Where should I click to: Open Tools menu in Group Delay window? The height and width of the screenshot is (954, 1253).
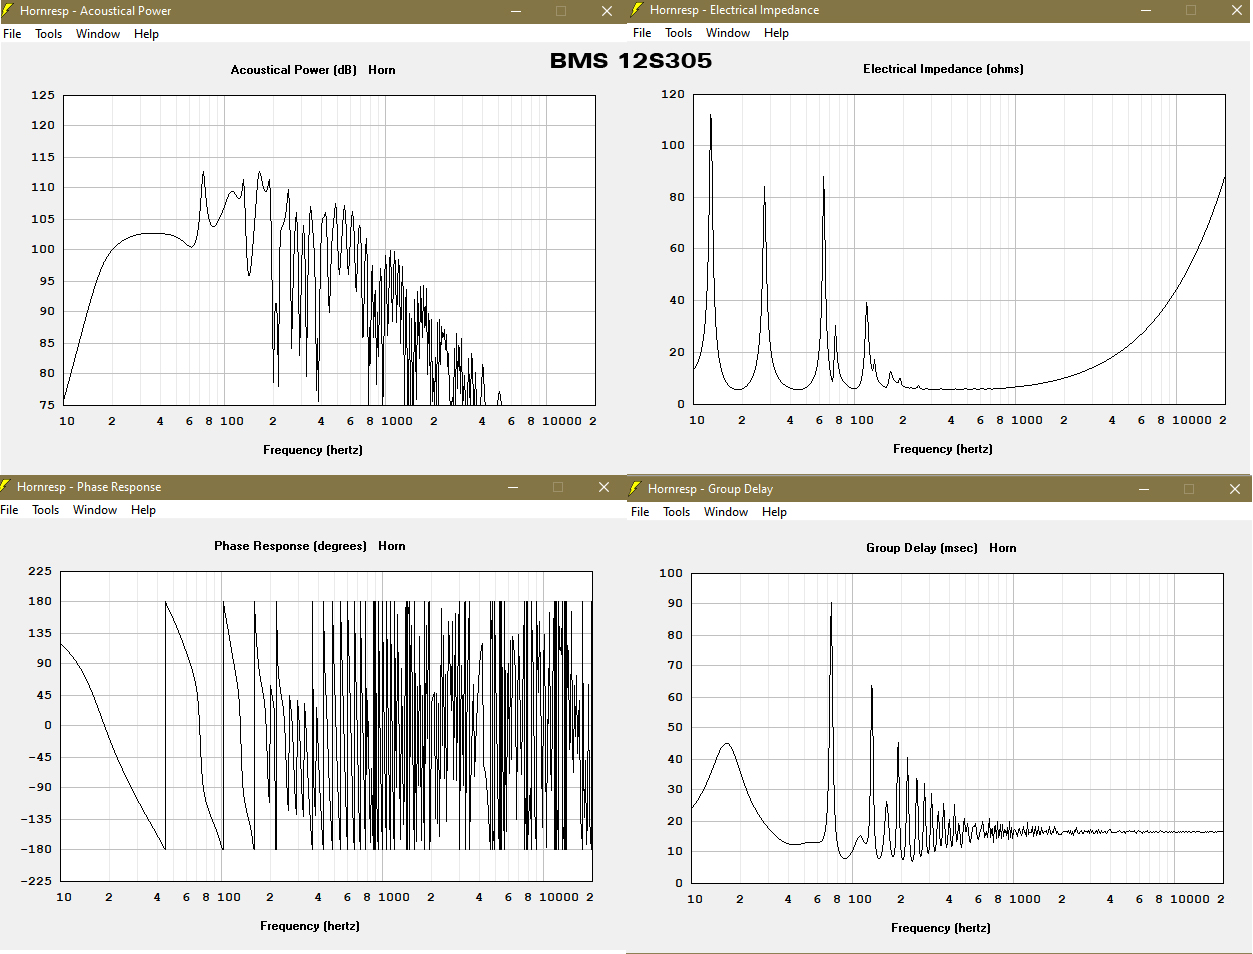pos(676,512)
